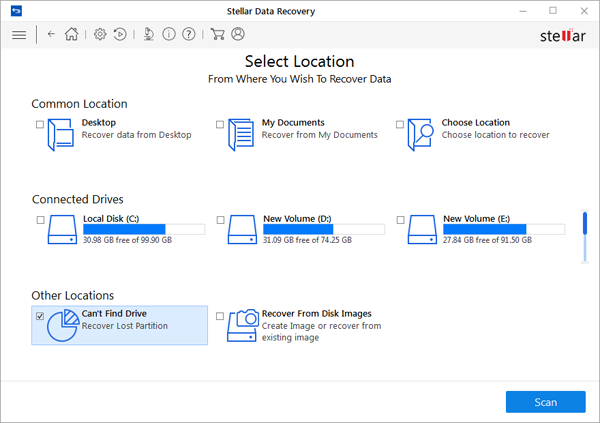The height and width of the screenshot is (423, 600).
Task: Click the Connected Drives scrollbar
Action: click(585, 237)
